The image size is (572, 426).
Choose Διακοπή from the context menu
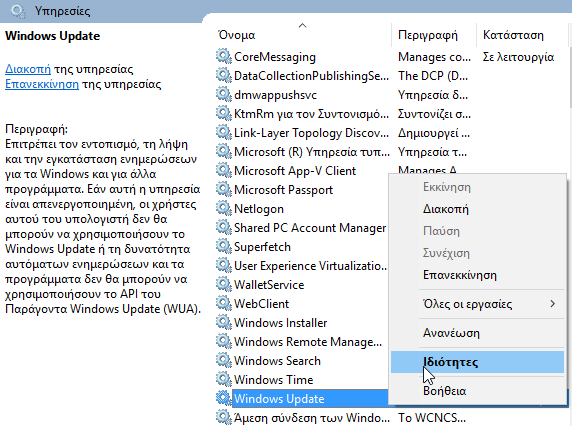pos(445,209)
